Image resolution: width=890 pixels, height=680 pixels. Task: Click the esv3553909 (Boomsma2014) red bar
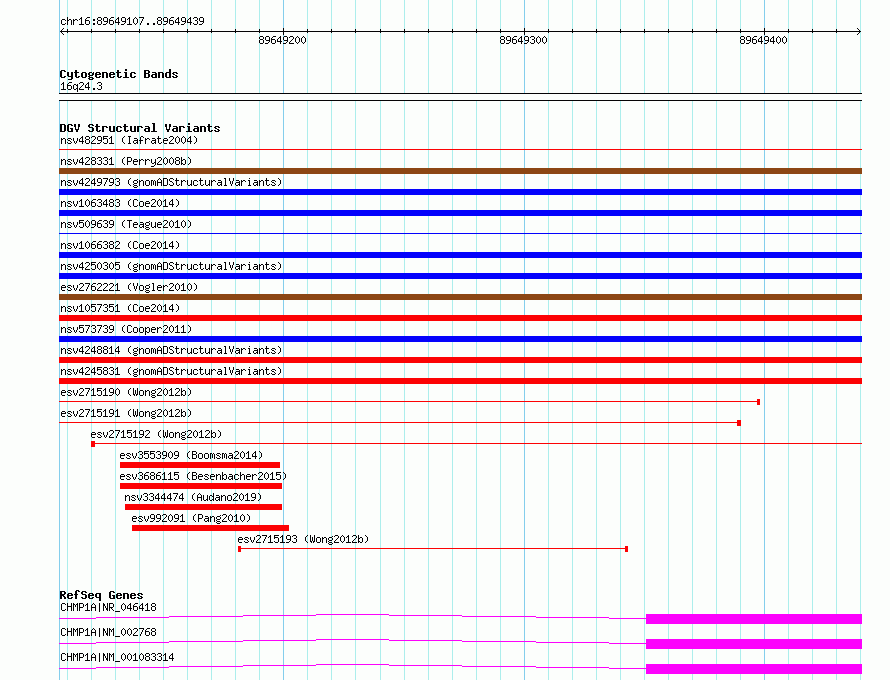(x=200, y=465)
